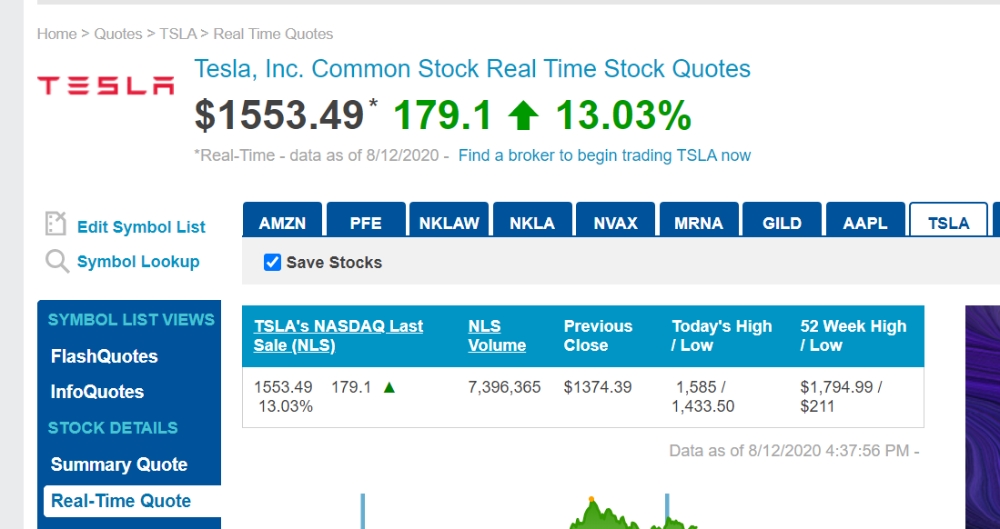Go to Summary Quote view

(119, 465)
